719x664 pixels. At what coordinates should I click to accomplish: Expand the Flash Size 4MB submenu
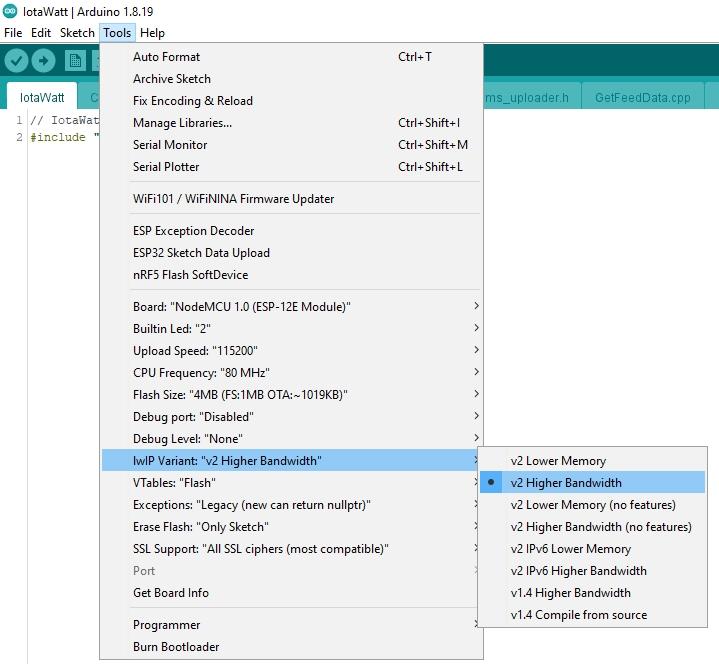tap(292, 395)
